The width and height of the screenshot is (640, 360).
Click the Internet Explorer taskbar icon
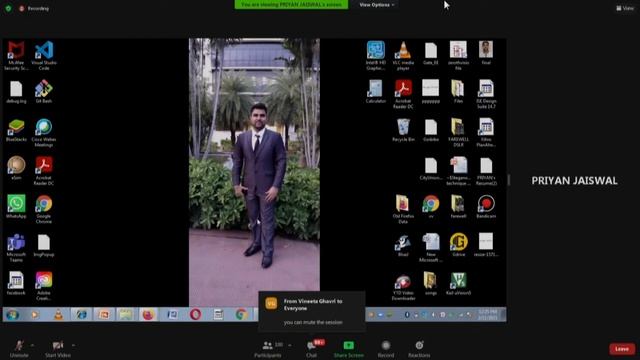[81, 314]
